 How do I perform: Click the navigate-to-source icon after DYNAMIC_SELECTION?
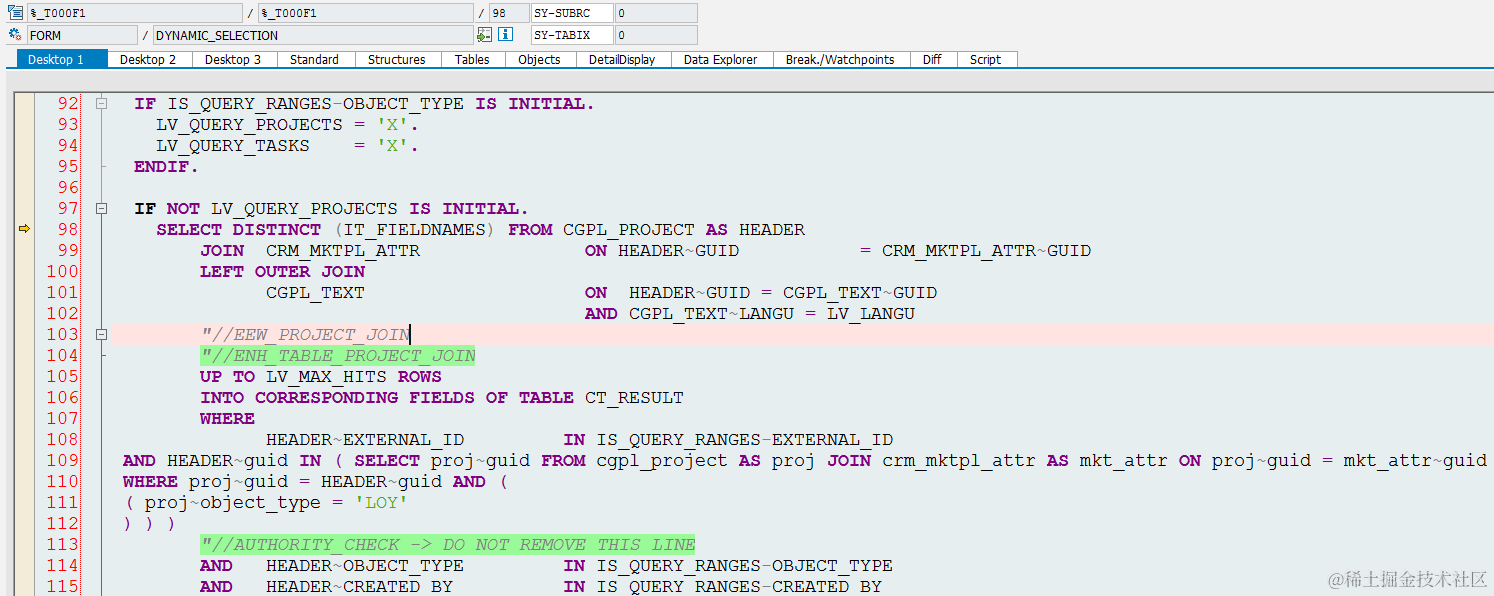pos(485,35)
